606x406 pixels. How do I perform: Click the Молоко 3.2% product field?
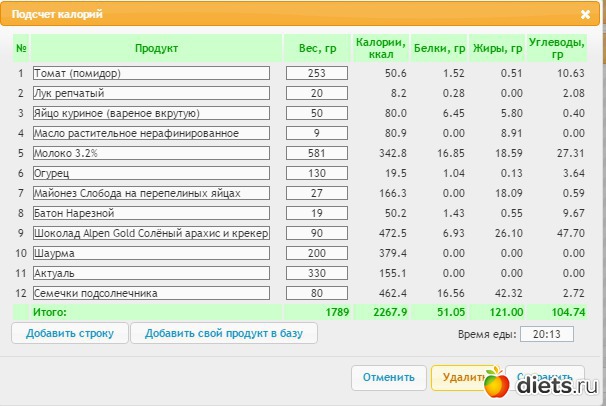[x=151, y=153]
